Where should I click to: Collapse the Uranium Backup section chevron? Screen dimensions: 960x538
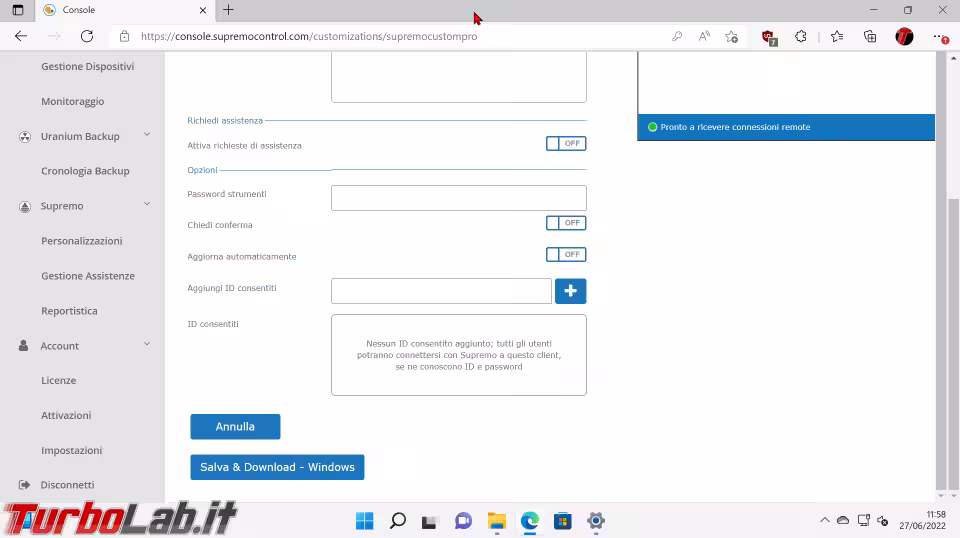tap(147, 135)
